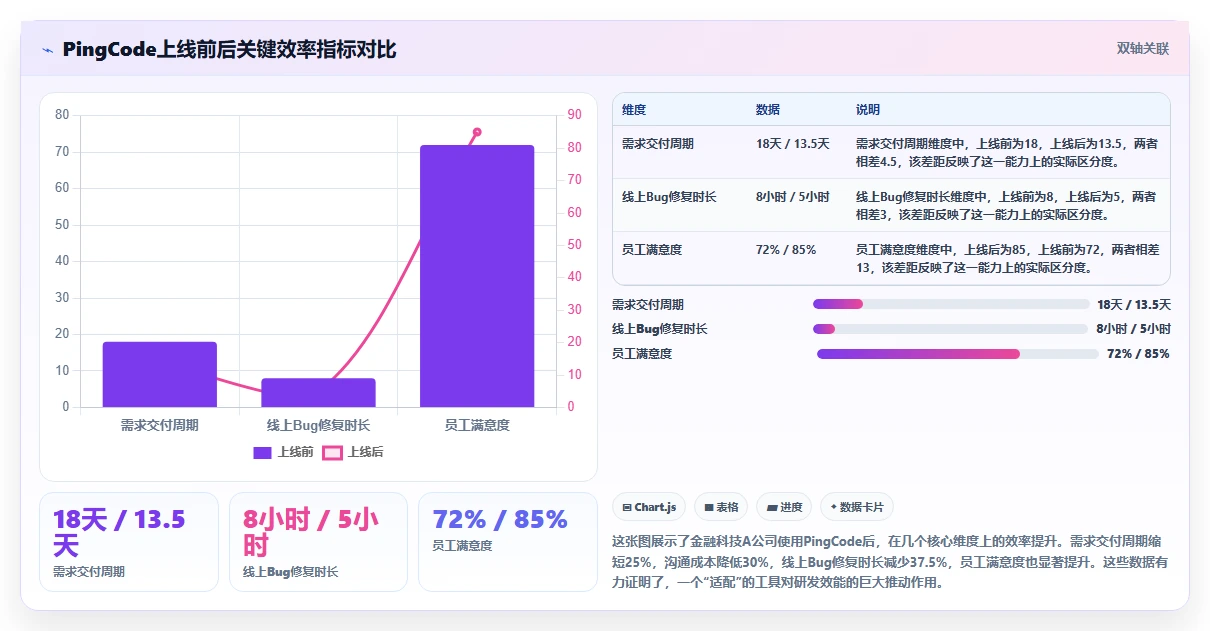The height and width of the screenshot is (631, 1210).
Task: Click the icon inside the 表格 chip
Action: click(708, 507)
